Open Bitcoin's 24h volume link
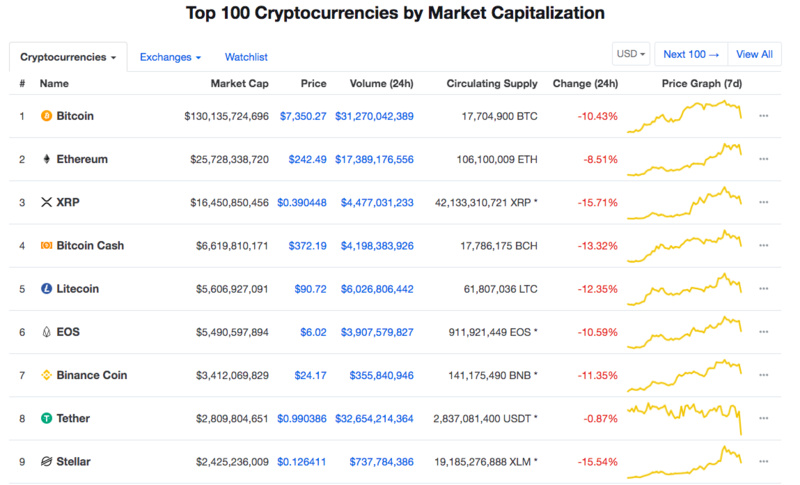 click(374, 116)
